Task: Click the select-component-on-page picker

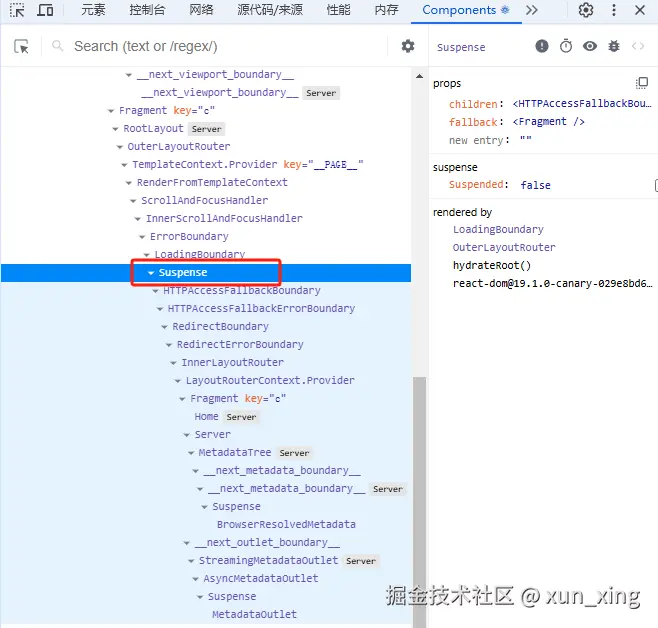Action: [21, 46]
